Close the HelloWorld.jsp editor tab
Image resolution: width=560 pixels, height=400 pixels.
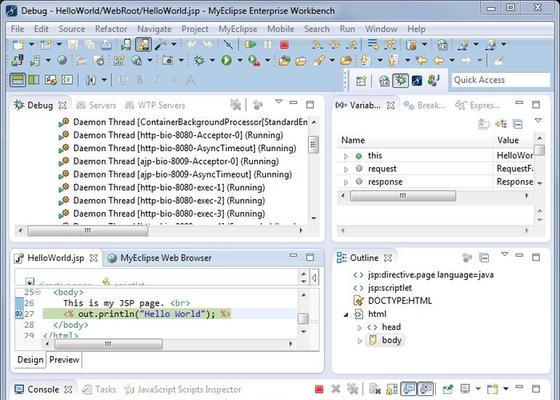94,258
